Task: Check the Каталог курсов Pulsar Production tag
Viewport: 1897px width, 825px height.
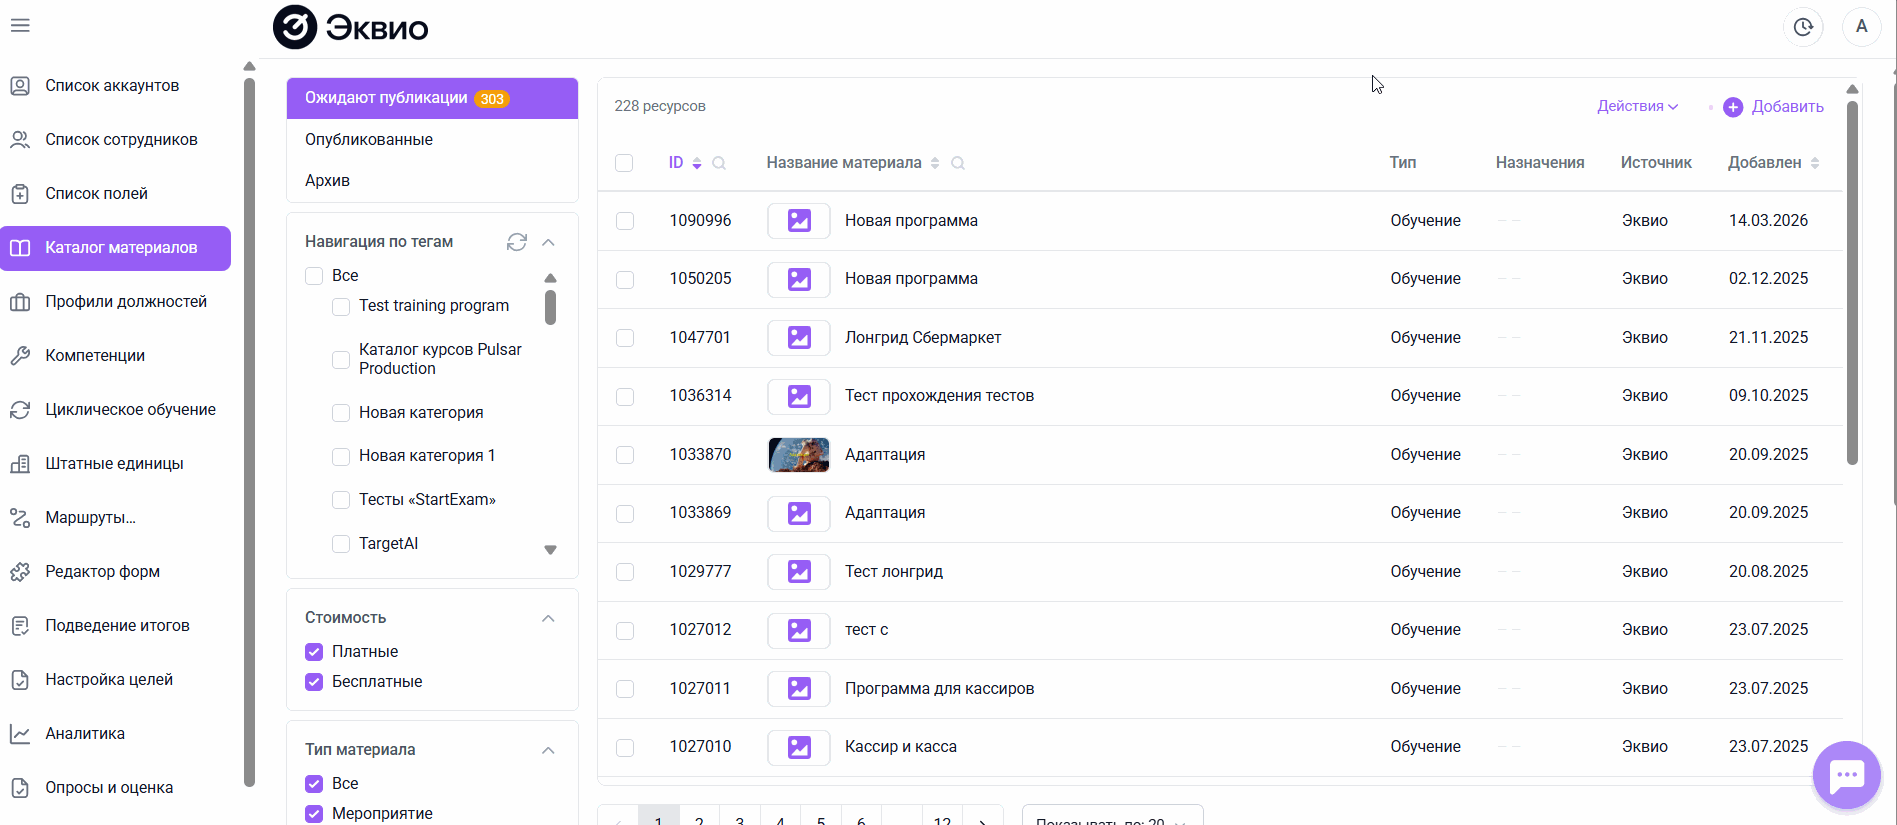Action: [x=341, y=359]
